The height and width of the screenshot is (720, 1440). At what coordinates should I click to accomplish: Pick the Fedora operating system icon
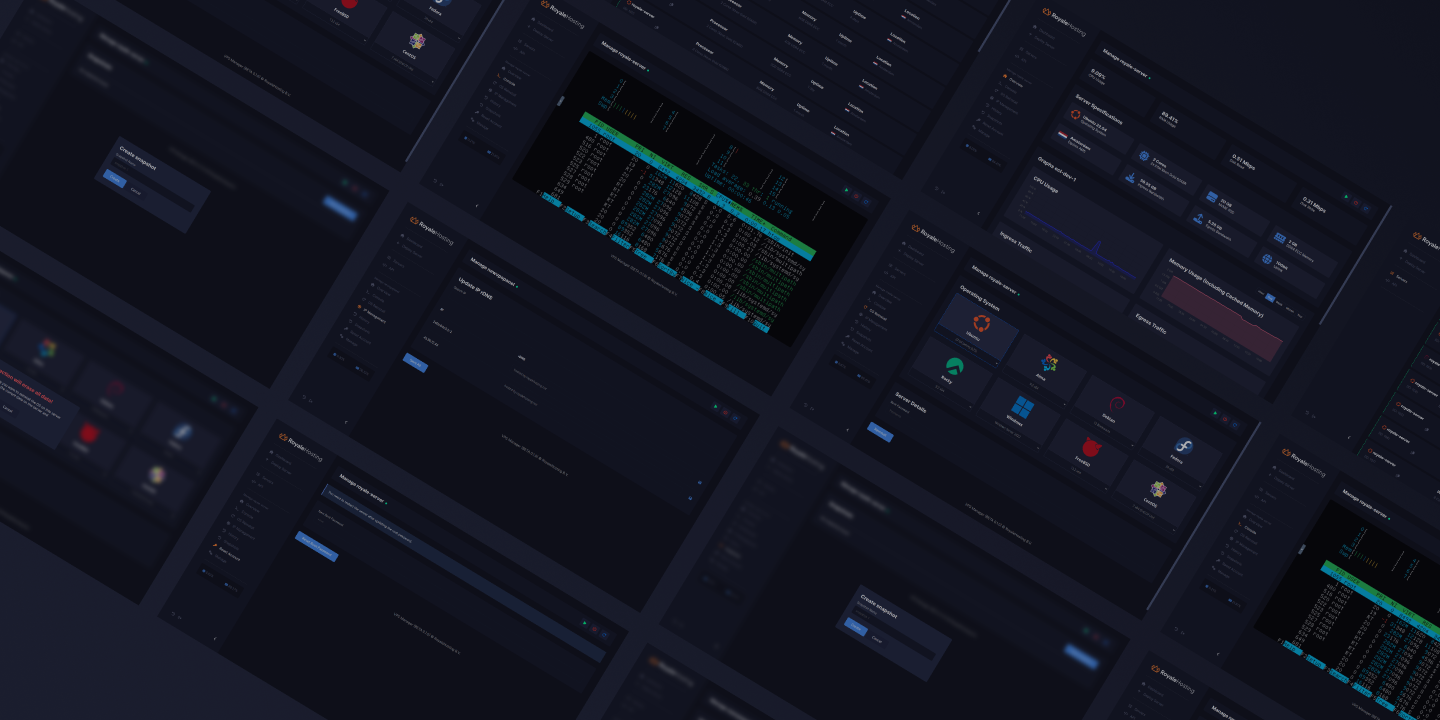tap(1185, 446)
